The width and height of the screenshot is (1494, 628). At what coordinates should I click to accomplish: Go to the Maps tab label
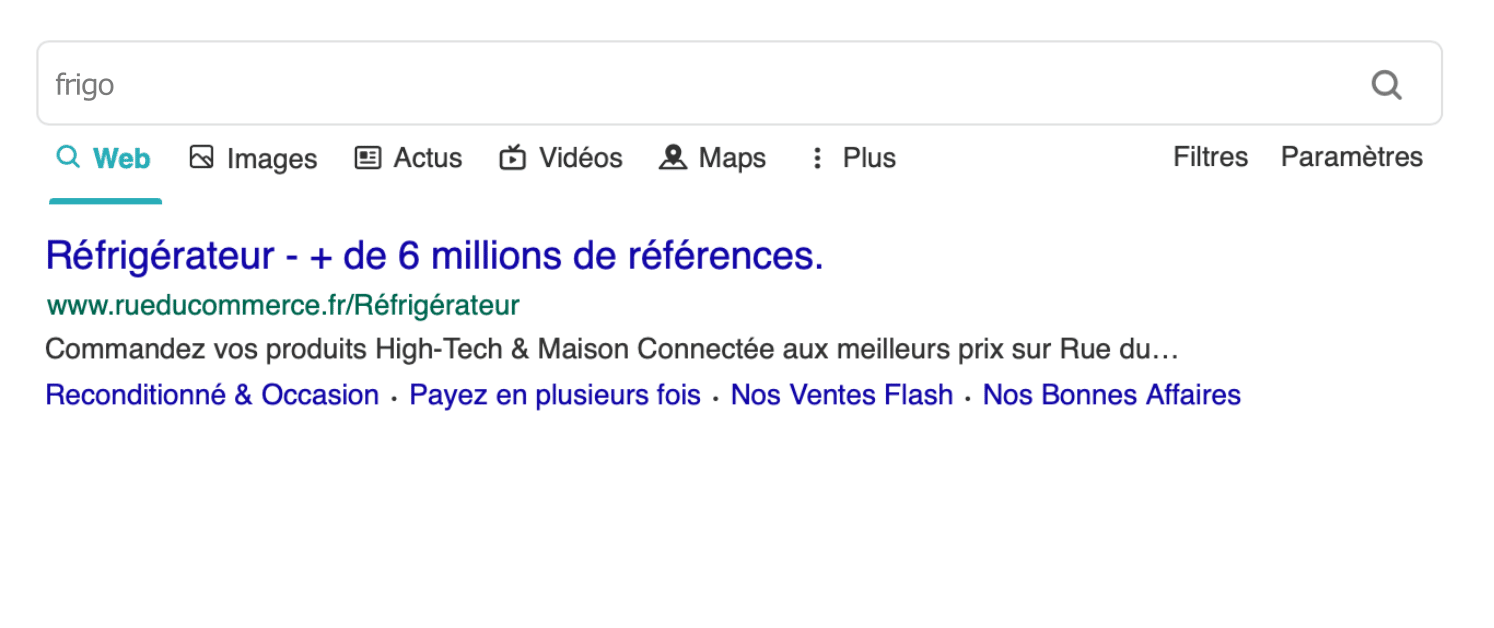pyautogui.click(x=732, y=158)
